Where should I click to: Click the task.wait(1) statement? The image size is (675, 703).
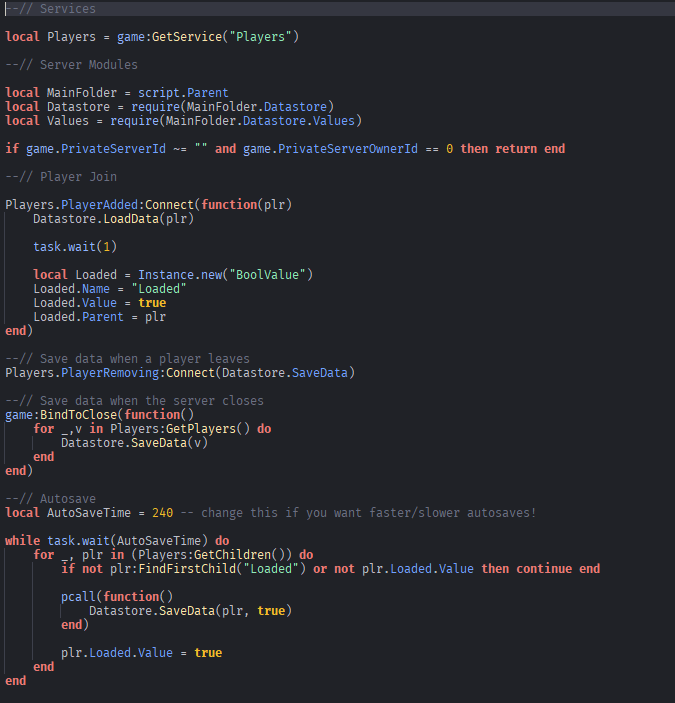(75, 246)
